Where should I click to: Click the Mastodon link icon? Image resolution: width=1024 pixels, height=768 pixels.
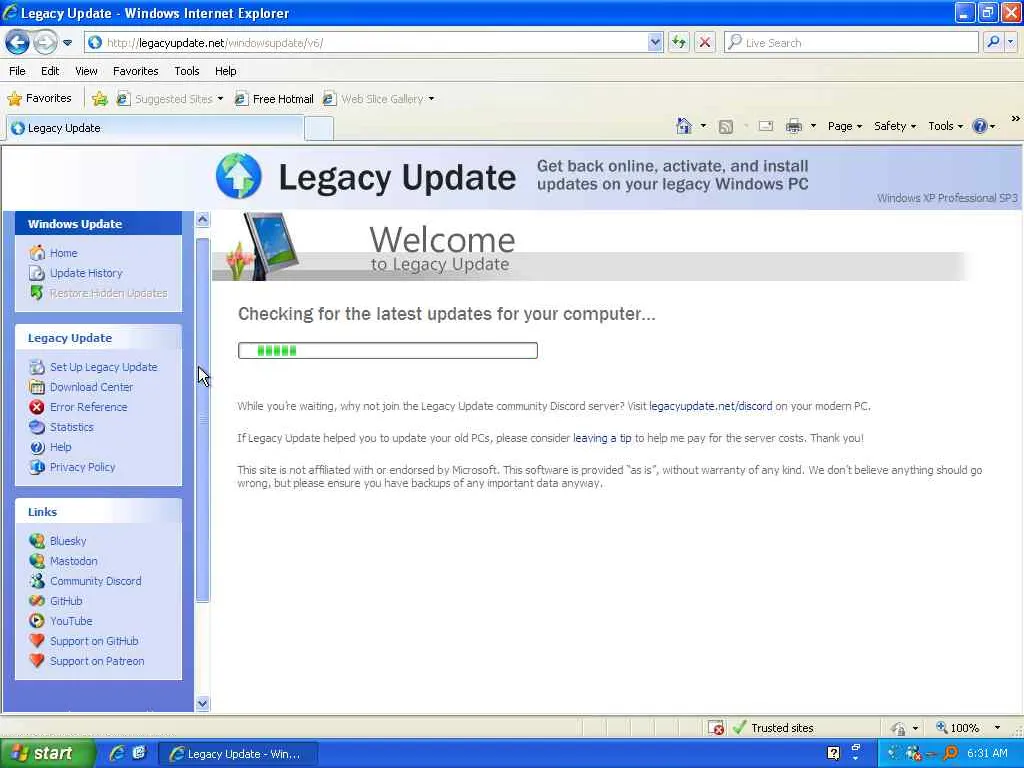(x=37, y=561)
